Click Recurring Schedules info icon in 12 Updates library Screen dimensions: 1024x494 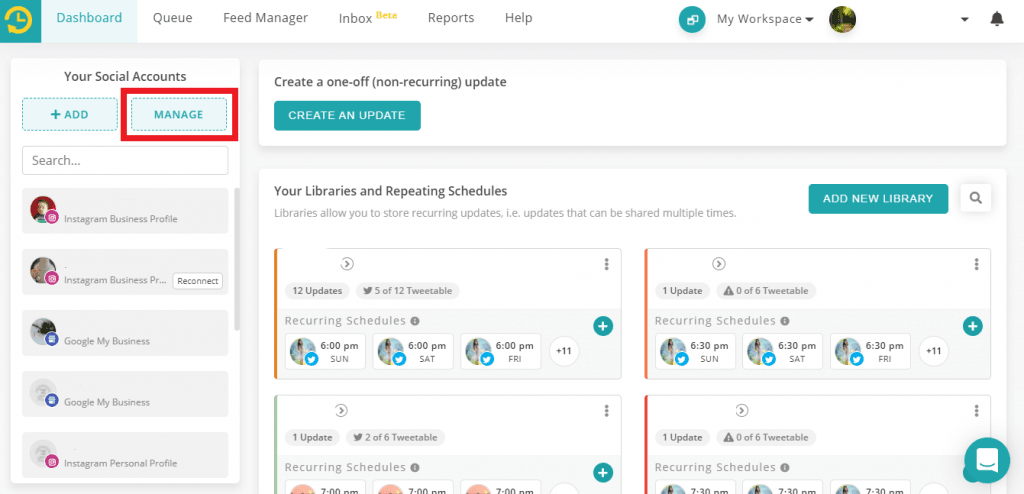(415, 321)
